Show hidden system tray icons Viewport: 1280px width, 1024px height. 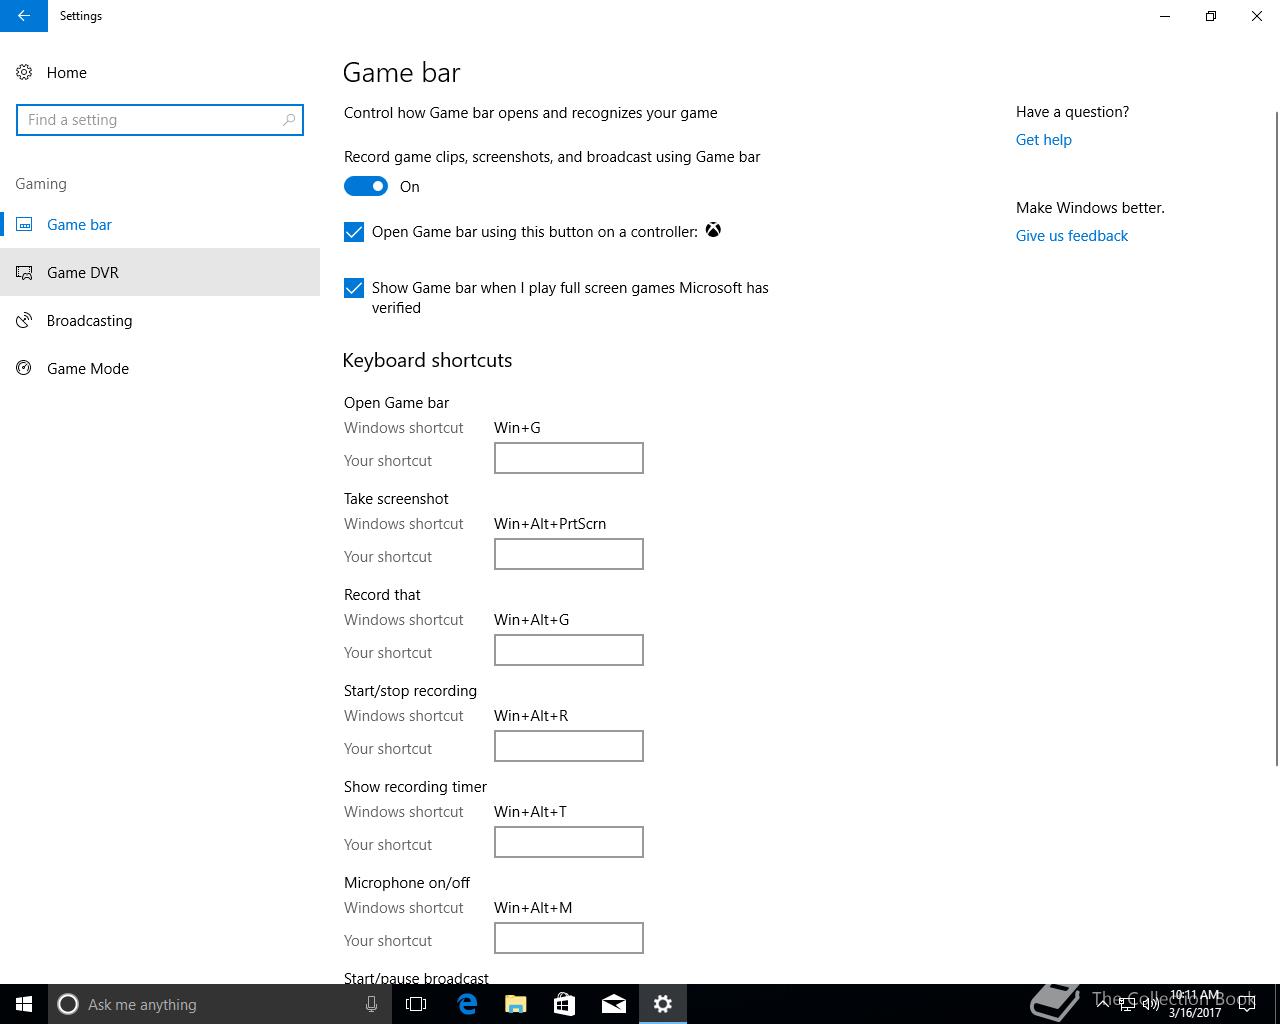1104,1004
